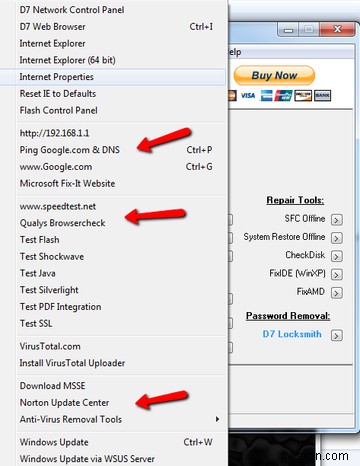Expand Anti-Virus Removal Tools submenu arrow
This screenshot has height=466, width=360.
point(217,419)
